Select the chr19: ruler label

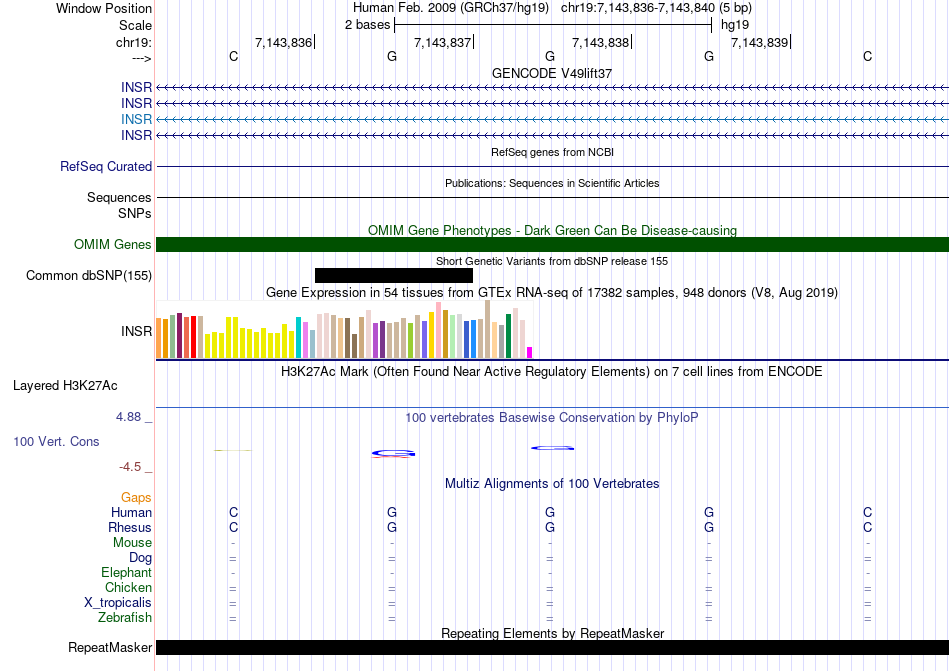[134, 42]
